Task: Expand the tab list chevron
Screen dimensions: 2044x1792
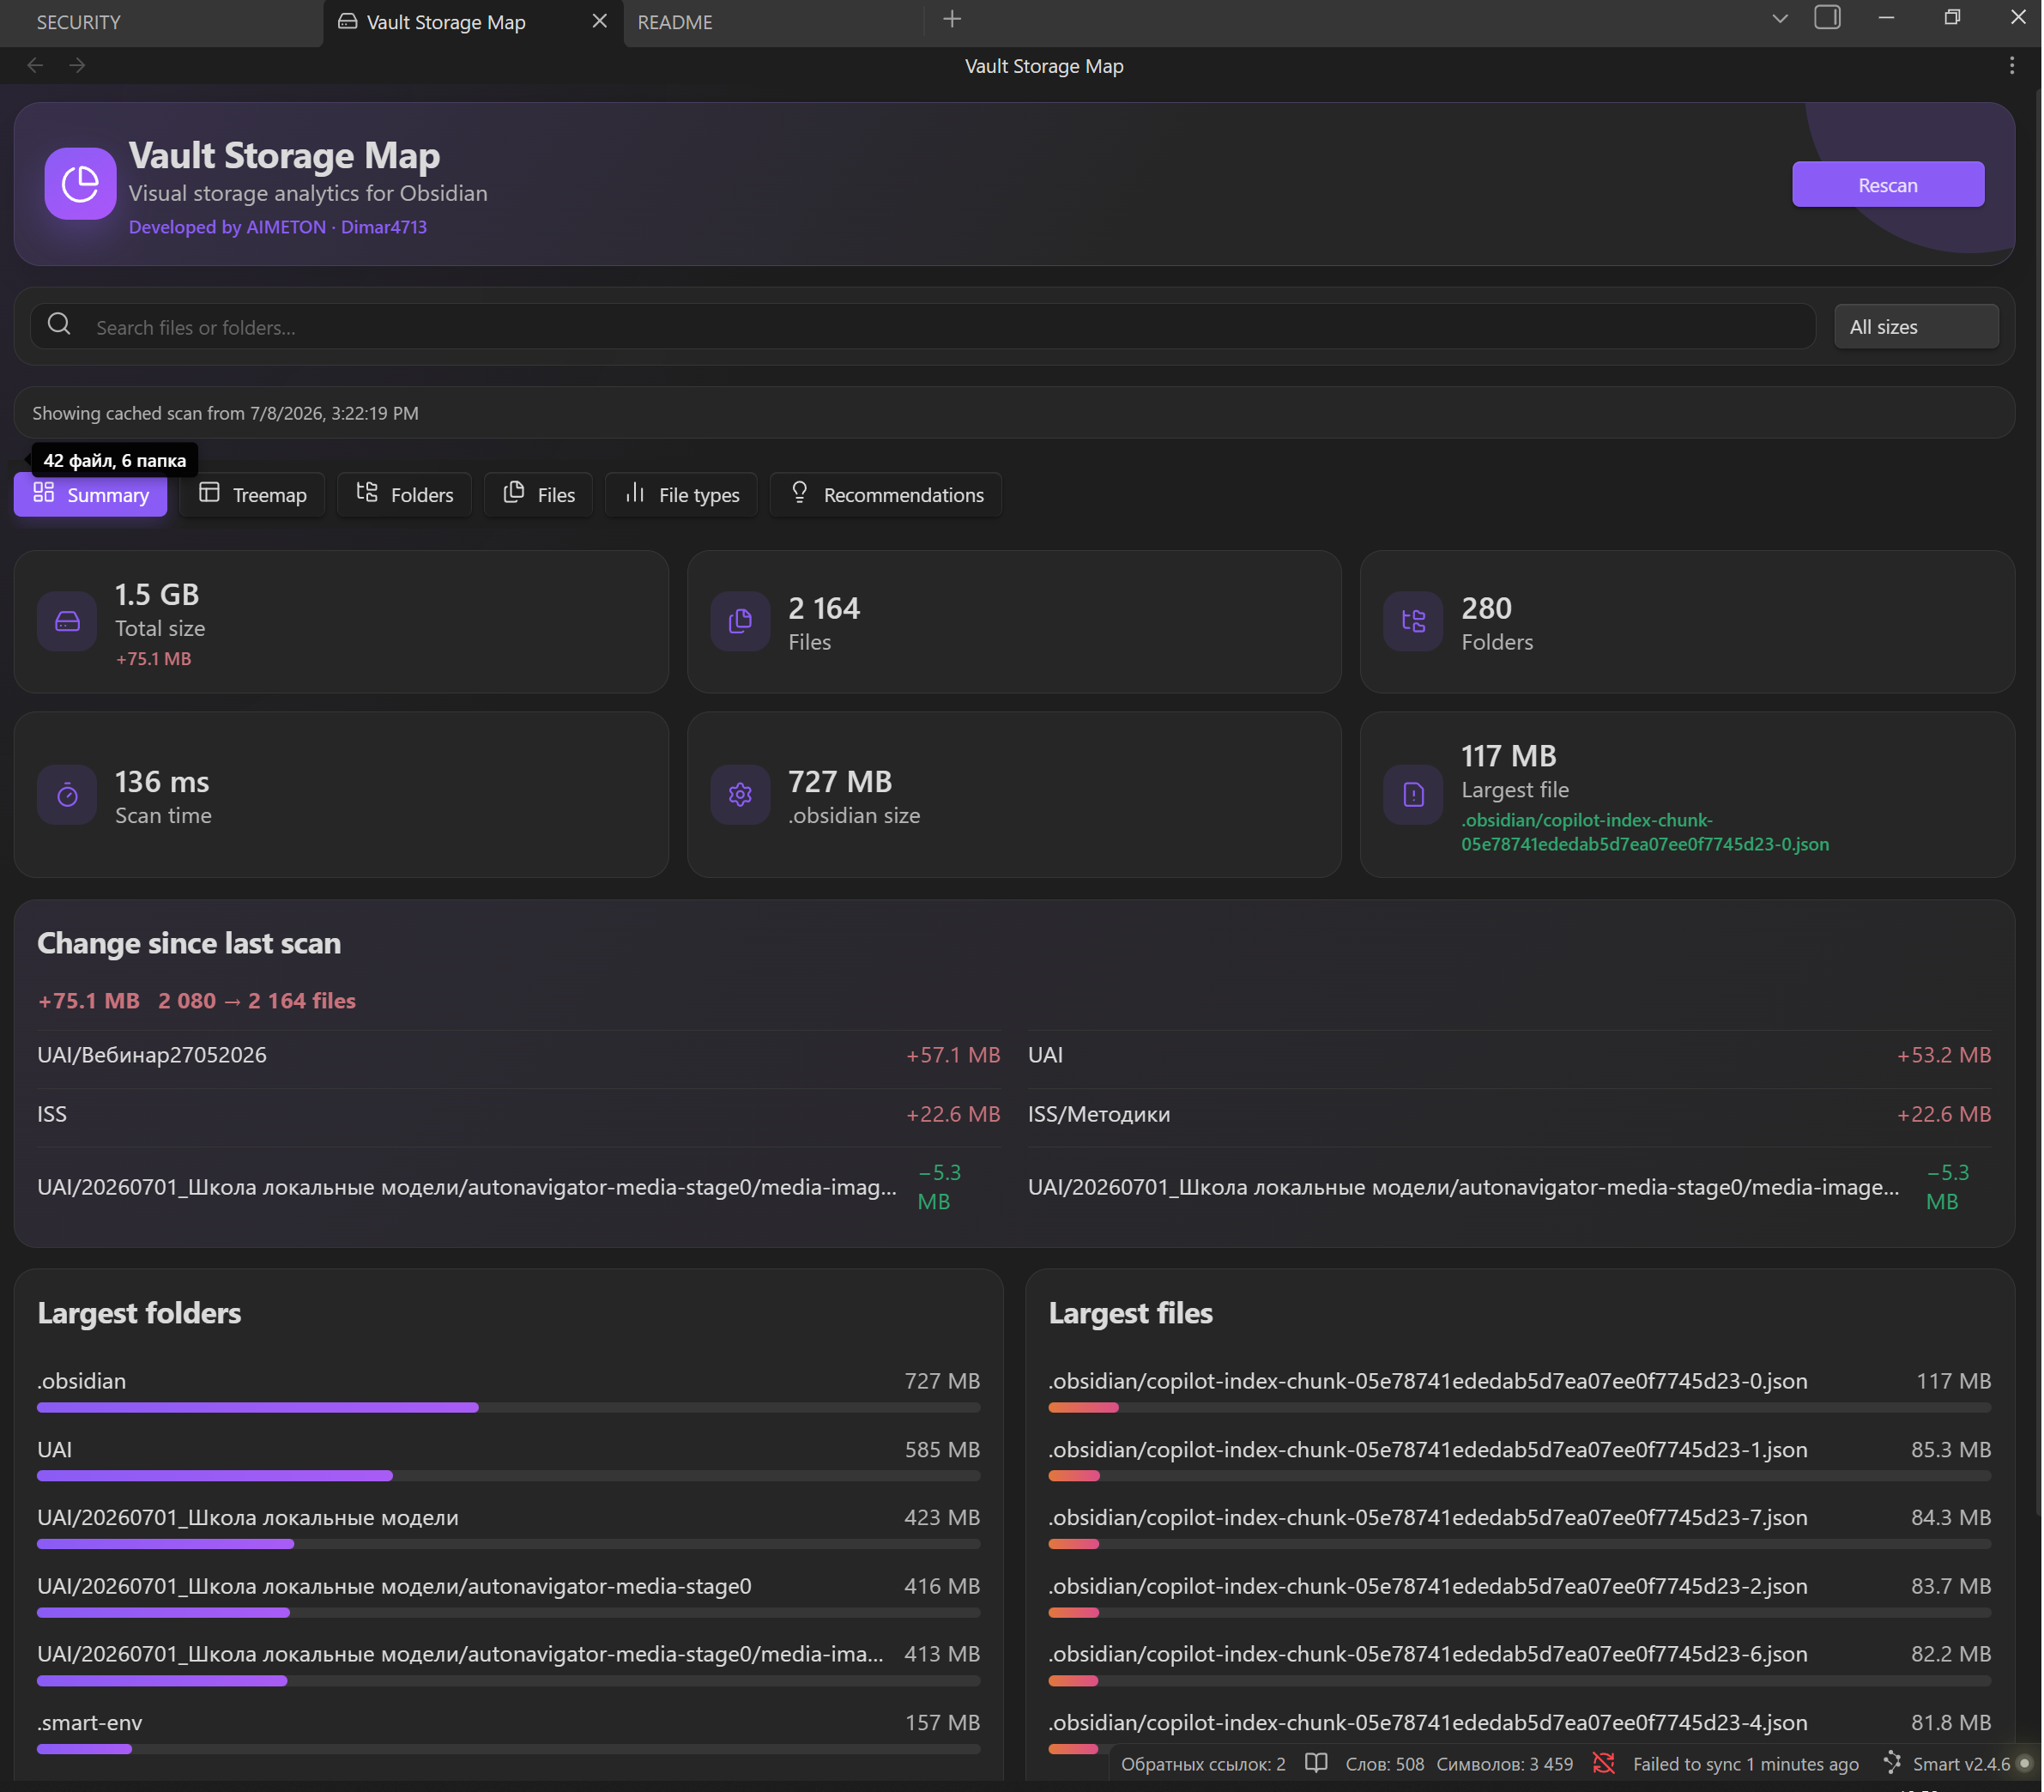Action: point(1779,19)
